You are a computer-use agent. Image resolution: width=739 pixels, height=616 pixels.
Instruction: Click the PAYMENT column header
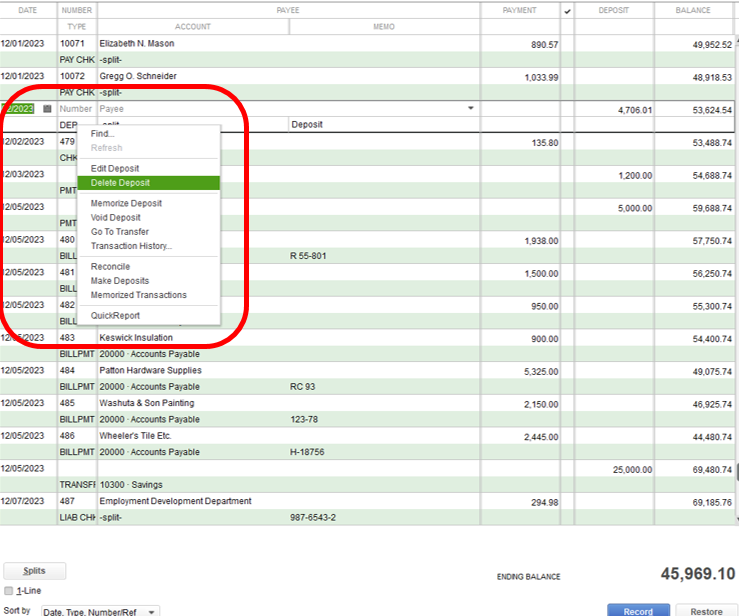[519, 10]
